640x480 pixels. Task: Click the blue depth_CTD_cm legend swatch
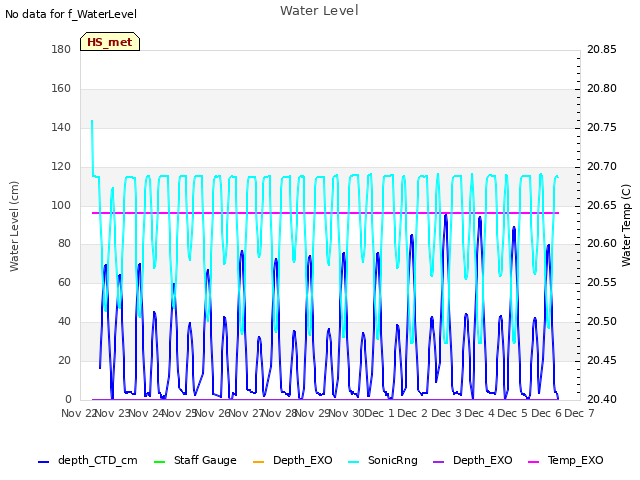43,462
